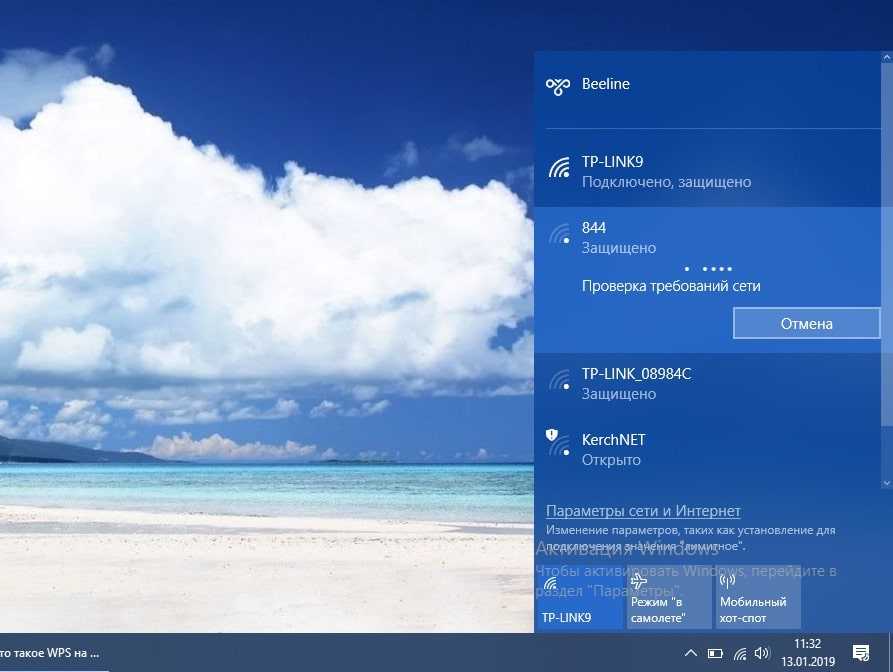Screen dimensions: 893x672
Task: Click the Wi-Fi signal icon beside 844
Action: click(559, 237)
